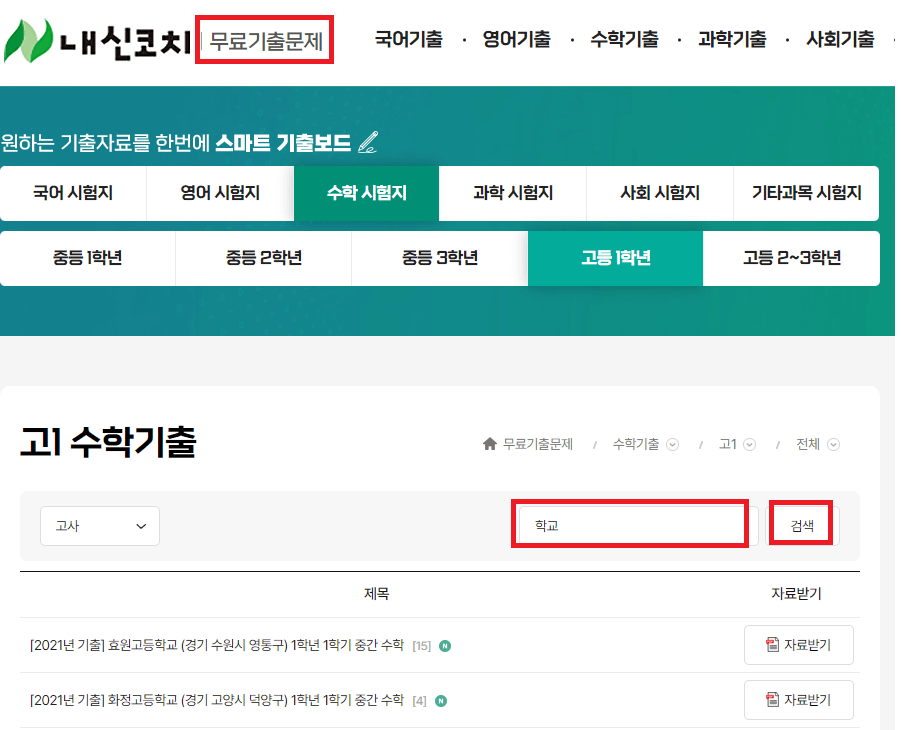The image size is (901, 730).
Task: Expand the 전체 breadcrumb dropdown
Action: click(830, 444)
